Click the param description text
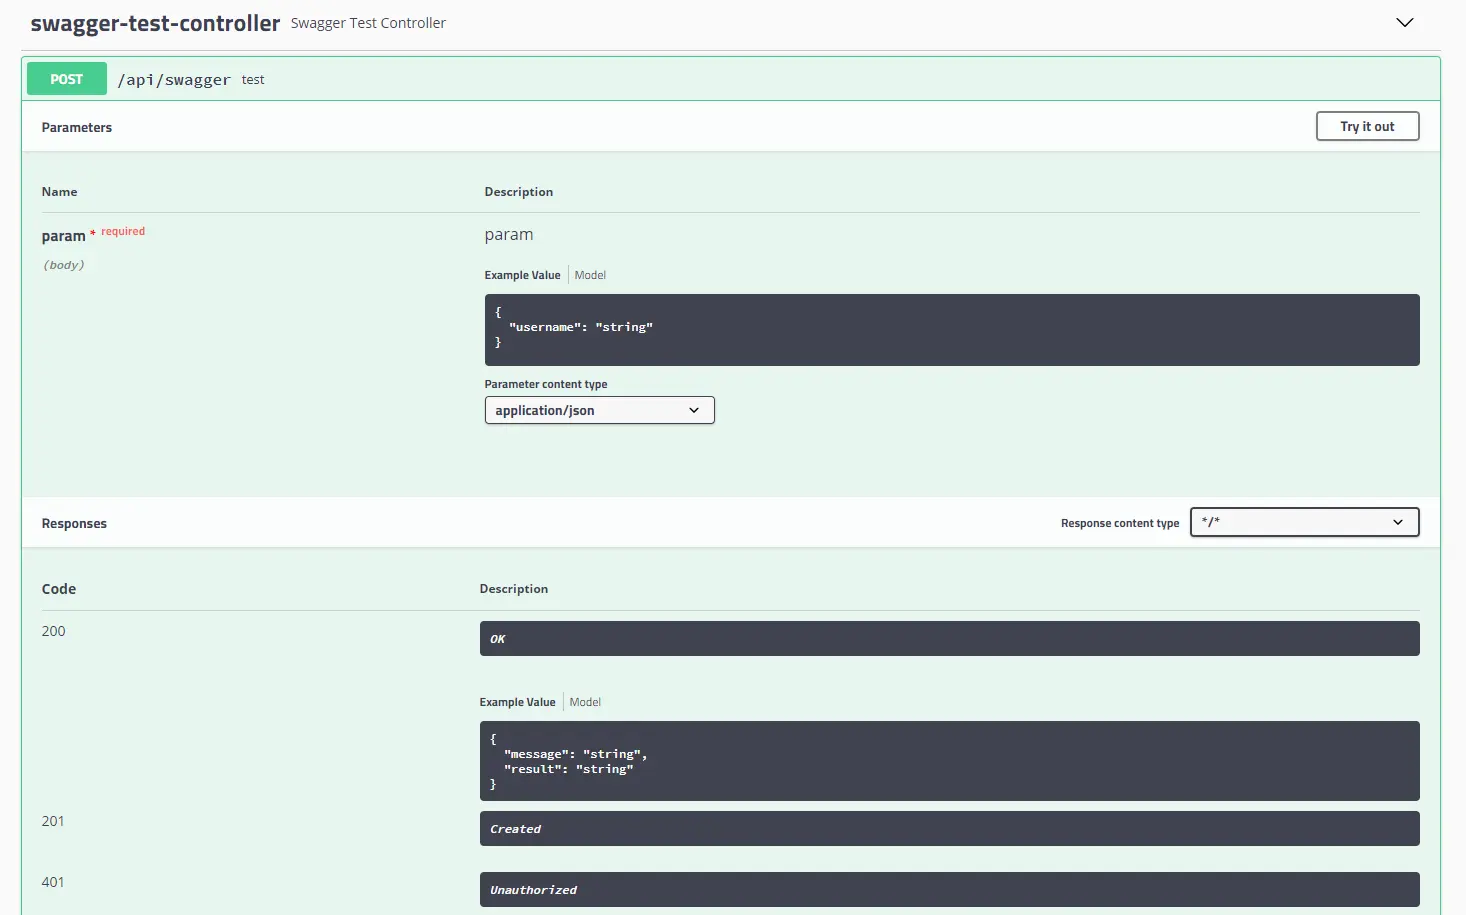1466x915 pixels. click(x=509, y=235)
